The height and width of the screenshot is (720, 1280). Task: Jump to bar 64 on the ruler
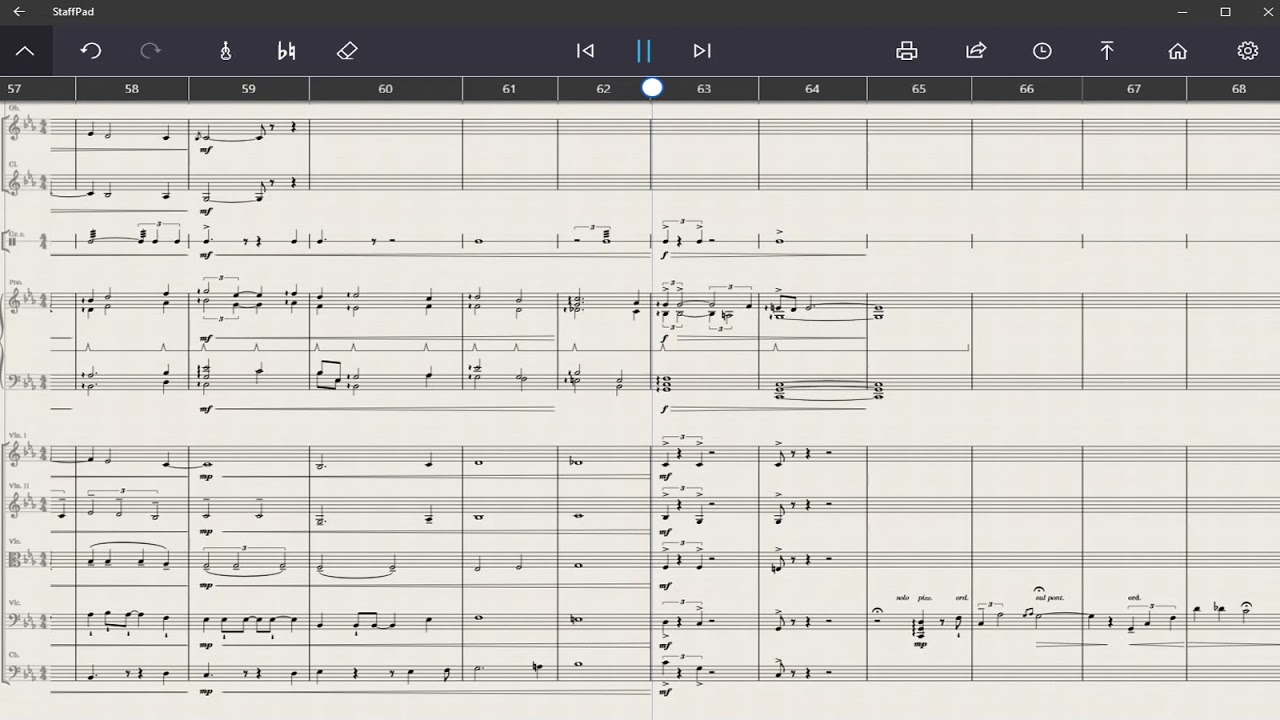[812, 89]
